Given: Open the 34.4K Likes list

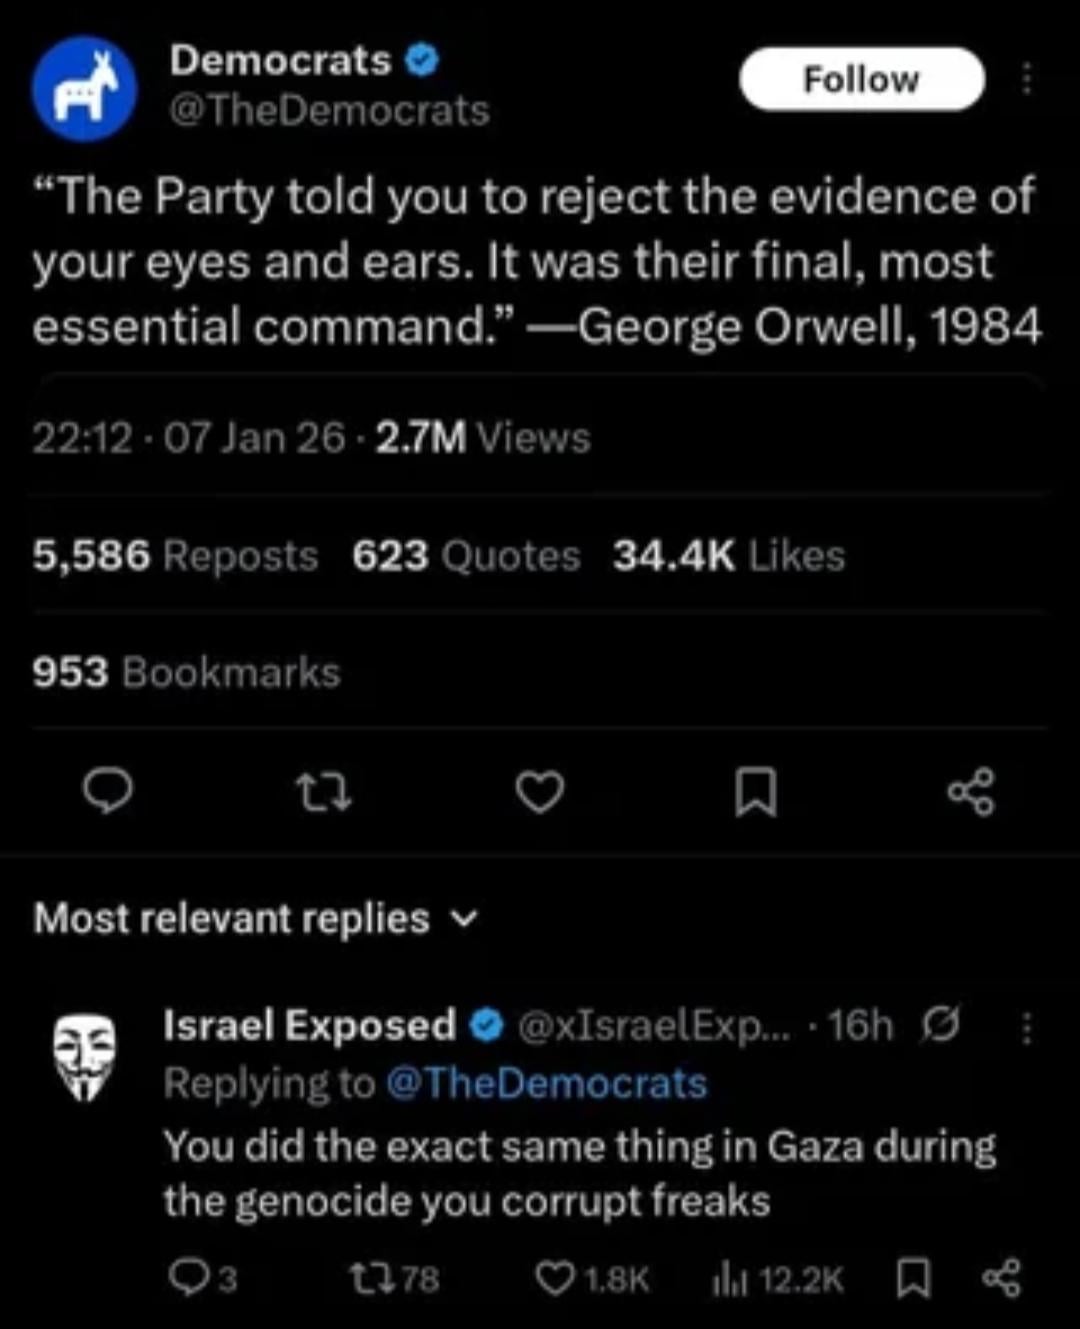Looking at the screenshot, I should coord(729,556).
